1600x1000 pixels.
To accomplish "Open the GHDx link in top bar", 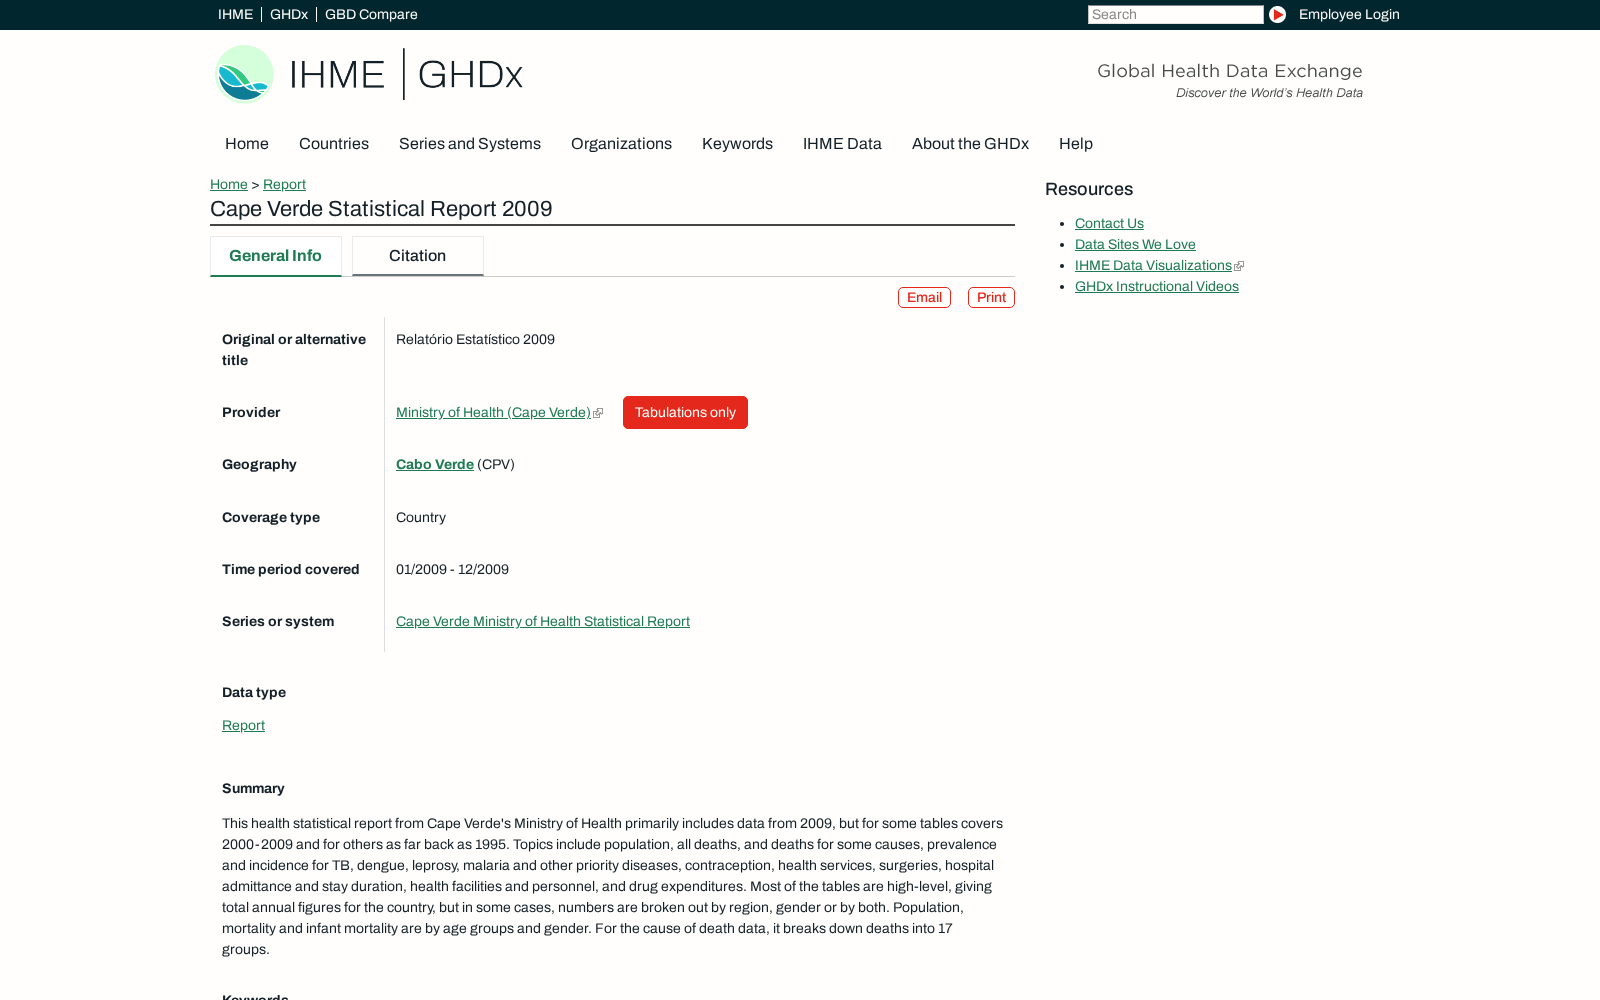I will (x=289, y=14).
